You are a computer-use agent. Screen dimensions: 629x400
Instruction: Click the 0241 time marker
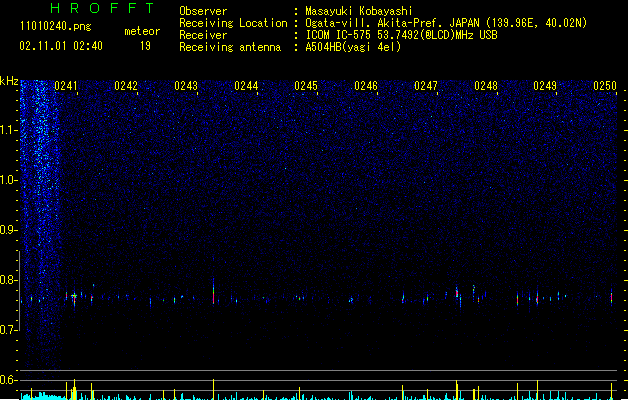[x=66, y=86]
